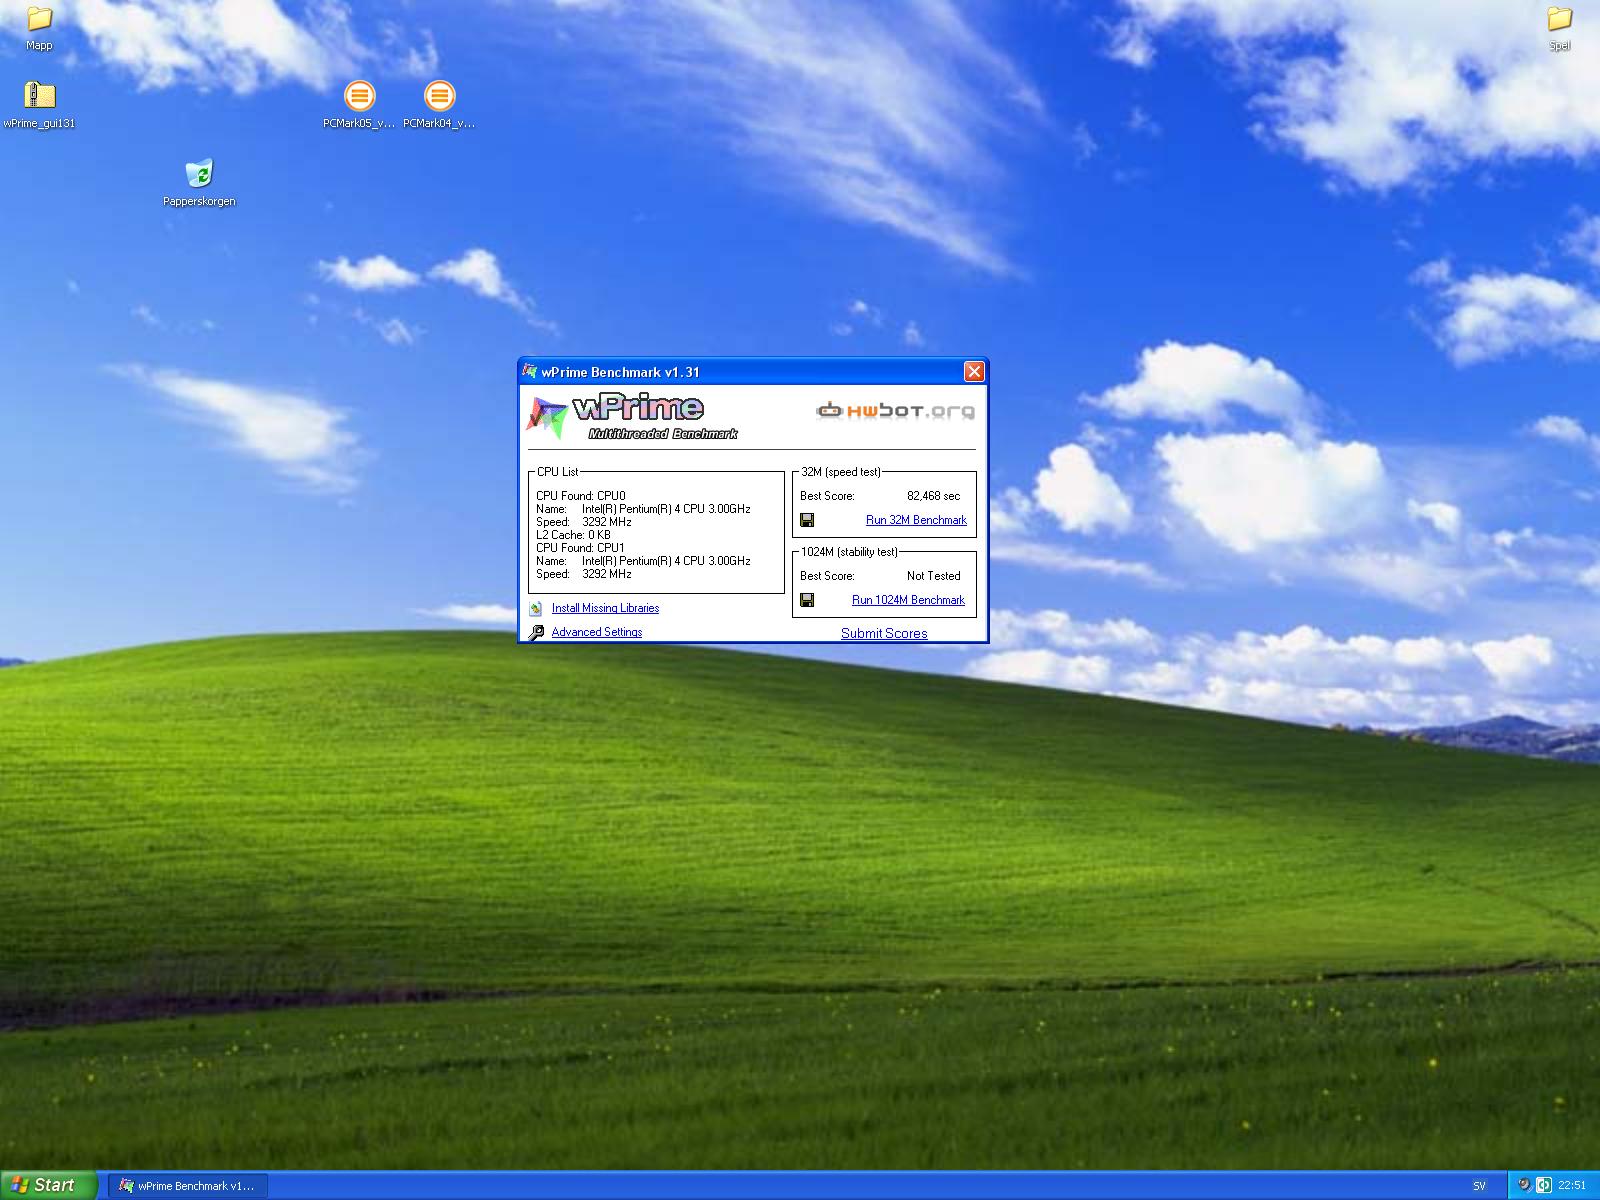Click the save icon for 32M score

coord(807,520)
